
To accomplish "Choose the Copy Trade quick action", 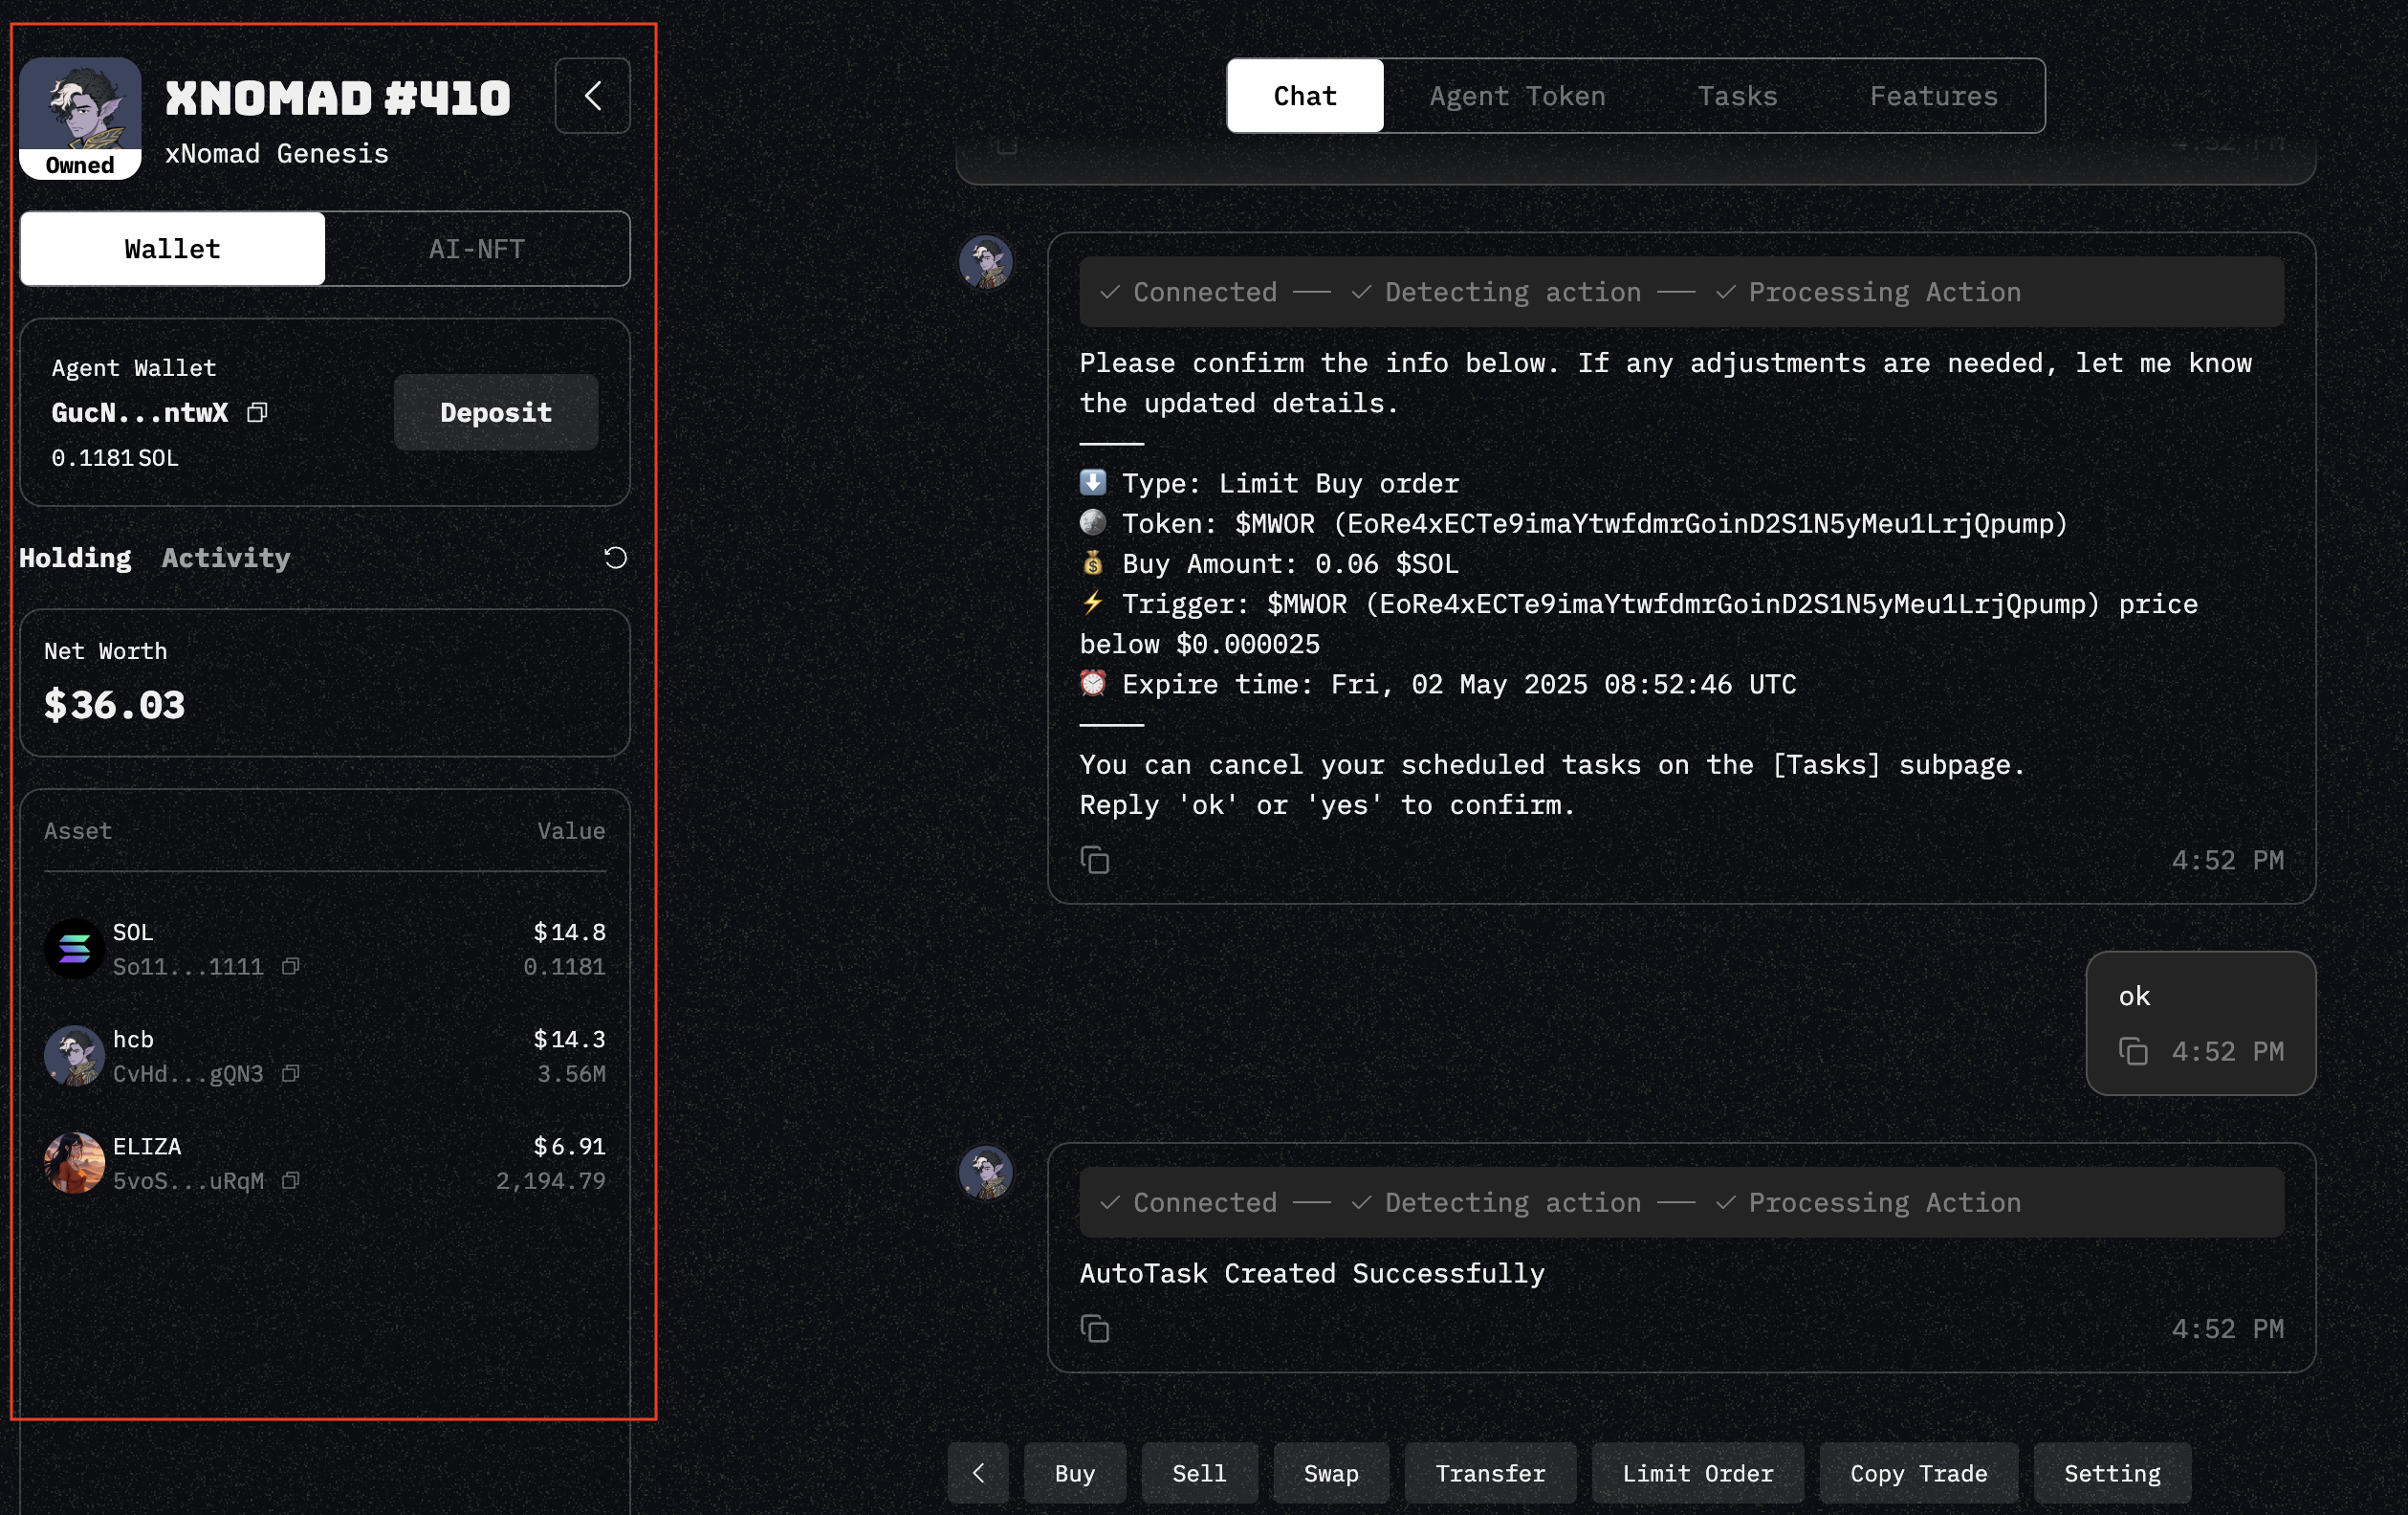I will pos(1918,1473).
